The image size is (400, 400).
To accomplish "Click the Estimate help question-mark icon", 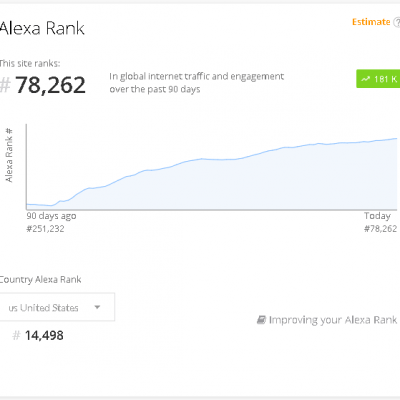I will [x=397, y=22].
